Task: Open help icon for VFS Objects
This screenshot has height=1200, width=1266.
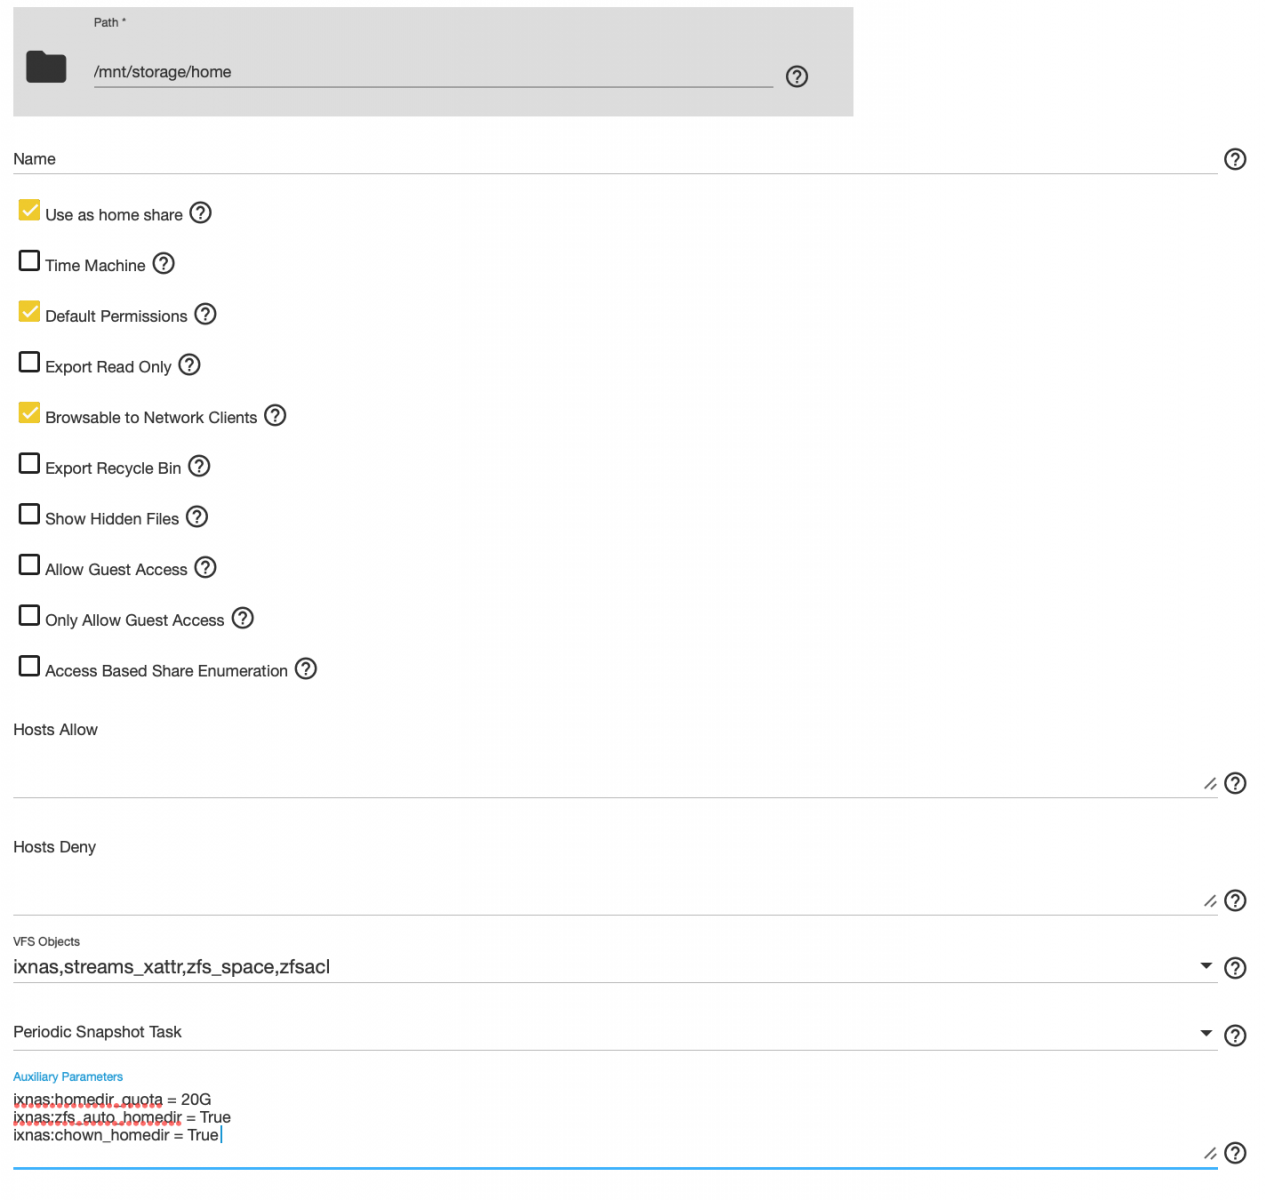Action: 1235,968
